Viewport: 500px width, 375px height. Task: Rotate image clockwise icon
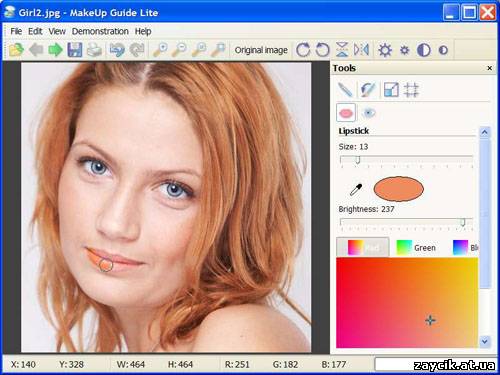303,50
